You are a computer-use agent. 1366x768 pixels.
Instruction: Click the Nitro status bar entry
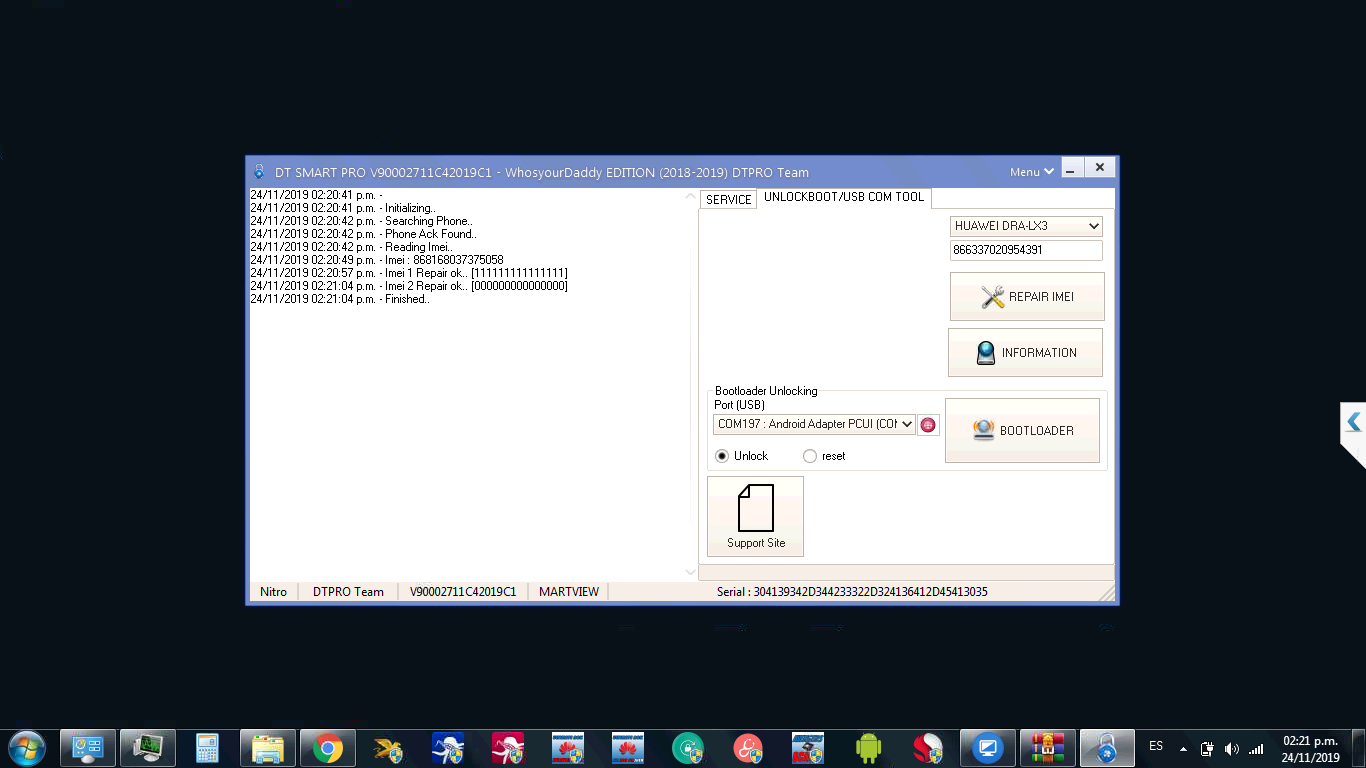(x=273, y=592)
